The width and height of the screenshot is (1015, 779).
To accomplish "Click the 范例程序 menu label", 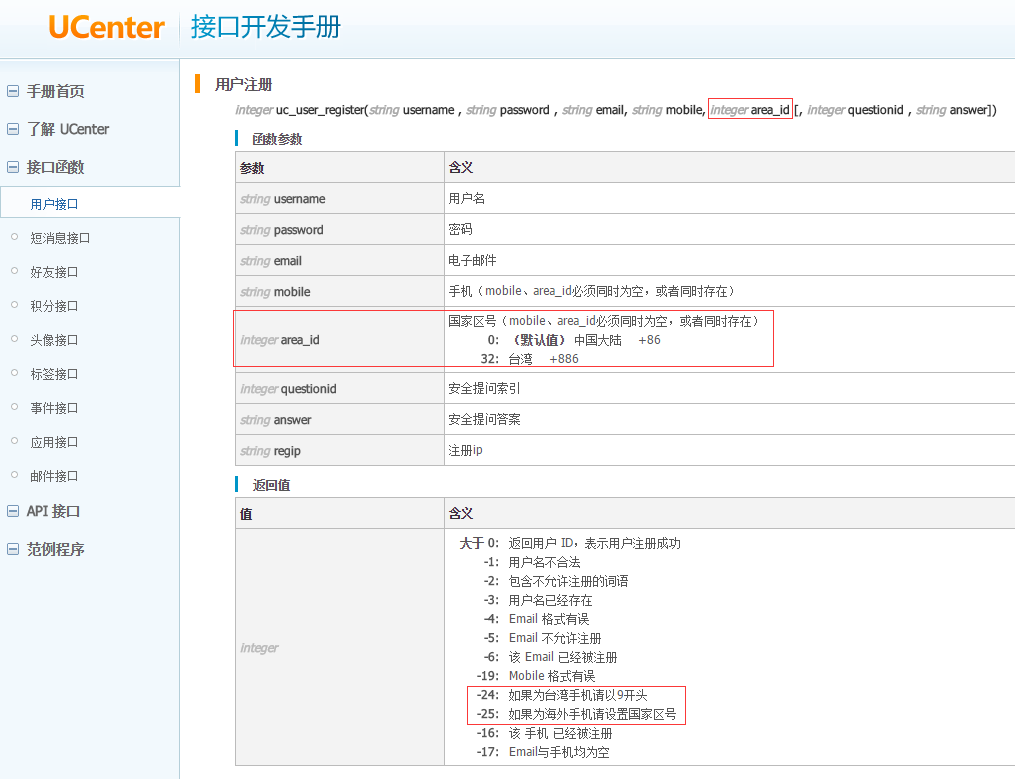I will (x=55, y=549).
